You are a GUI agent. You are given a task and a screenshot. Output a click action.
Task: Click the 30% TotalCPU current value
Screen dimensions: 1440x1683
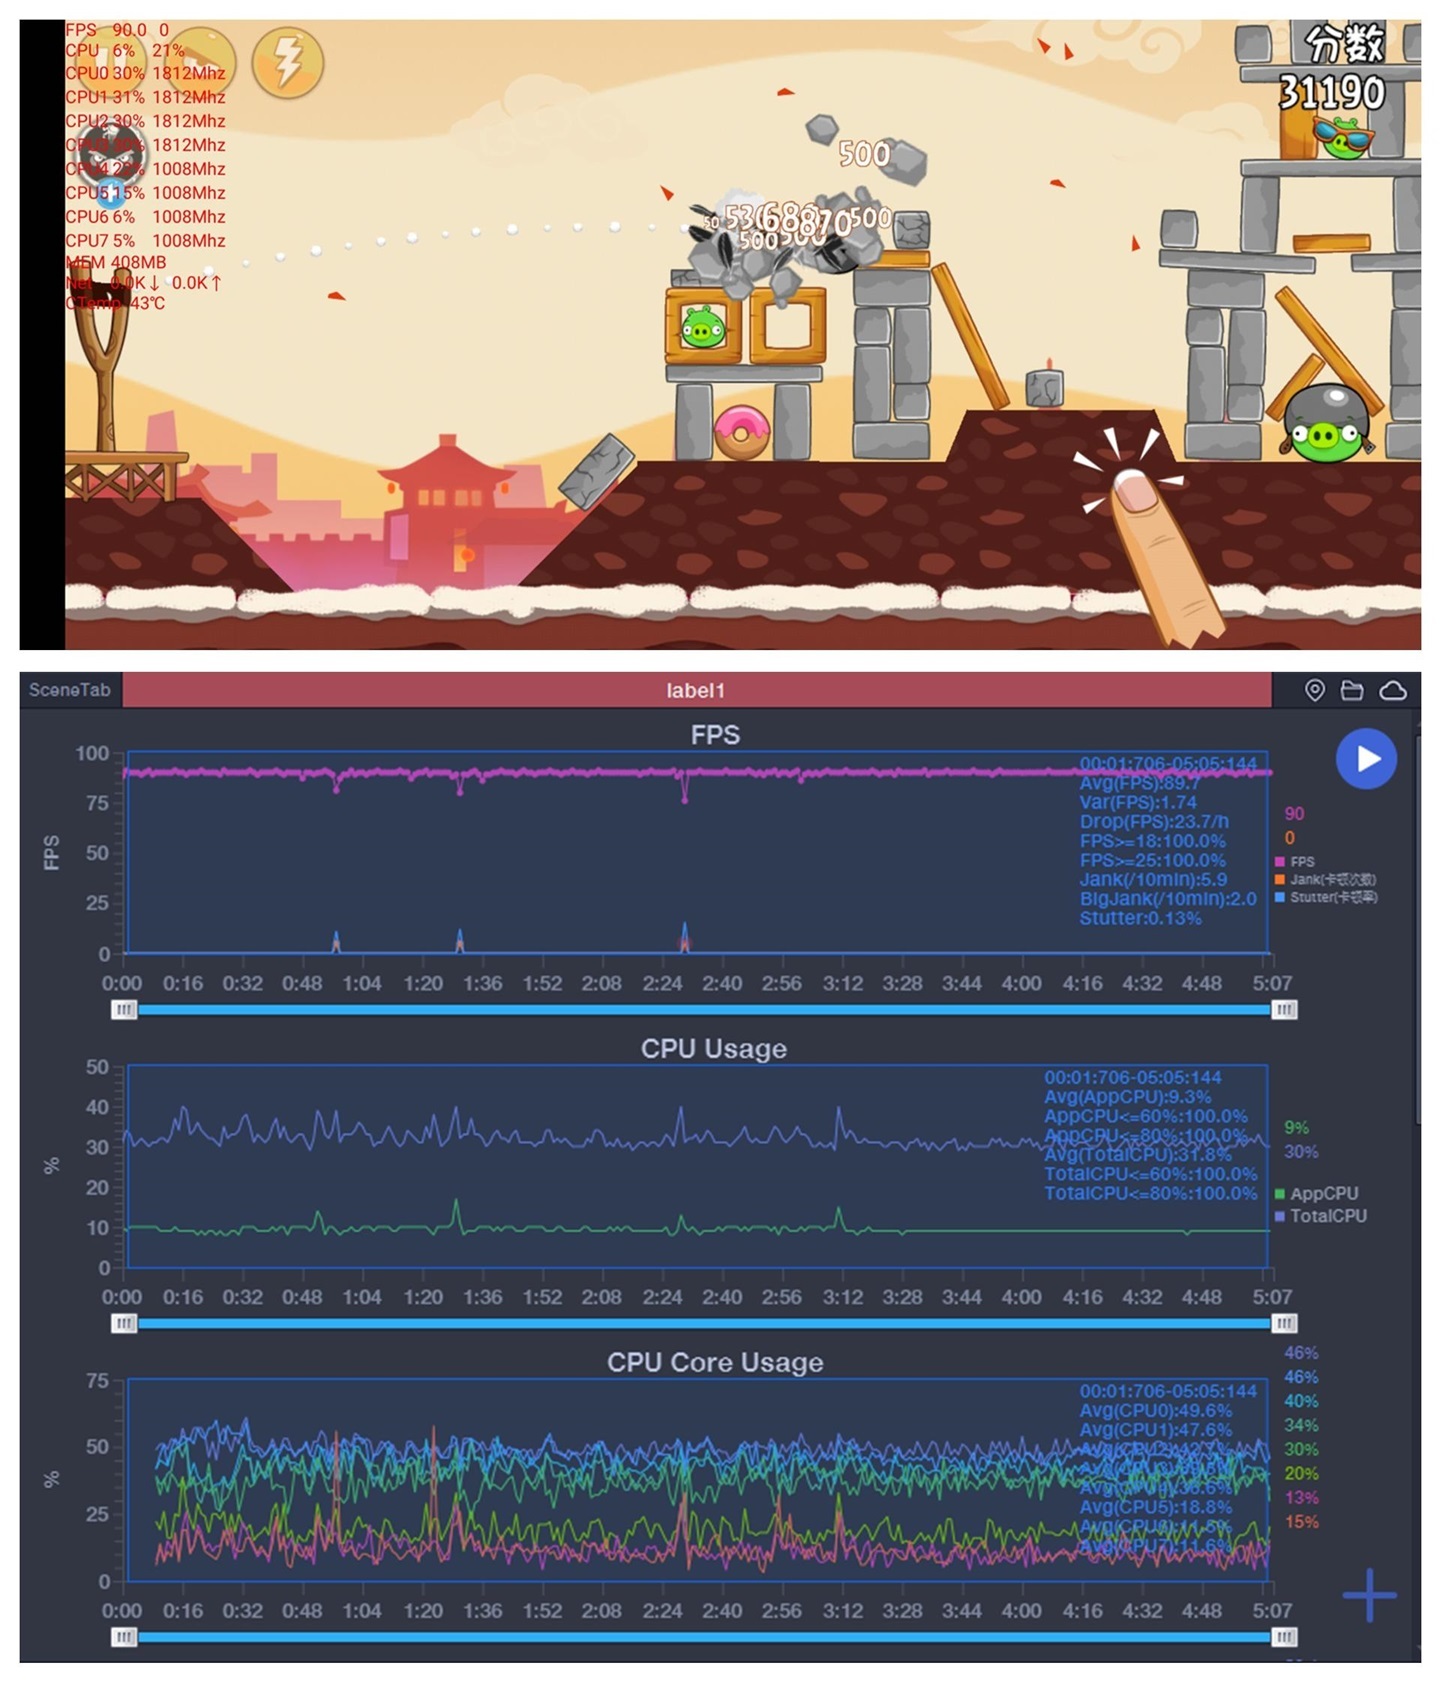pyautogui.click(x=1301, y=1151)
